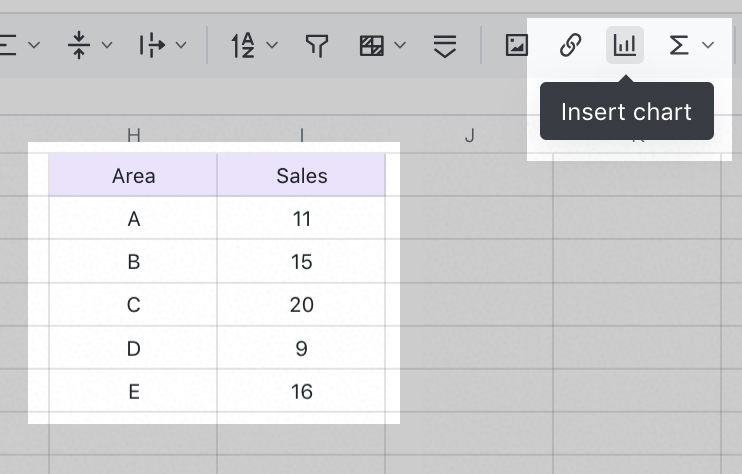Image resolution: width=742 pixels, height=474 pixels.
Task: Open the text overflow dropdown arrow
Action: [x=181, y=45]
